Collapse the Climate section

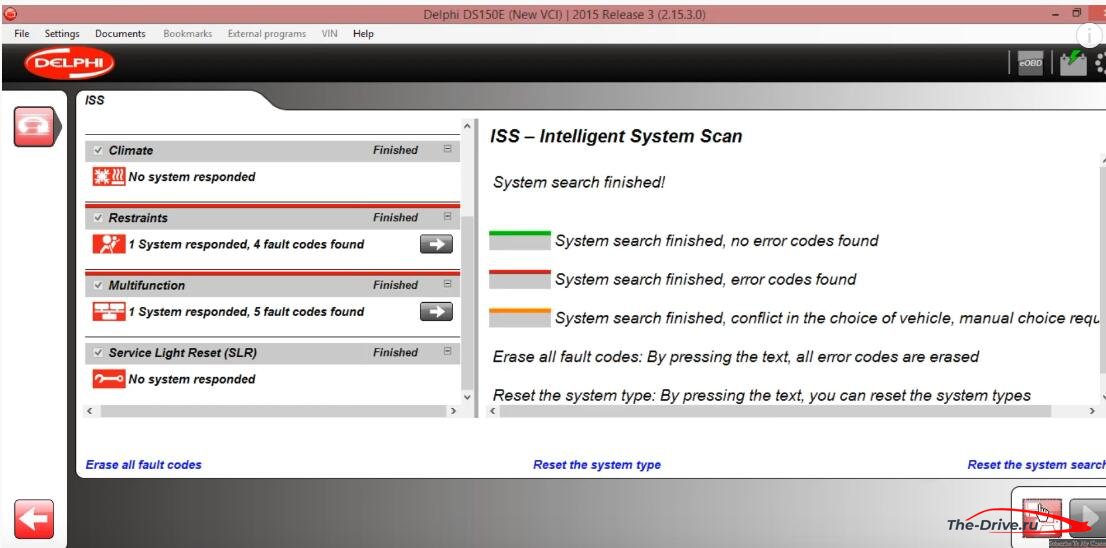447,150
